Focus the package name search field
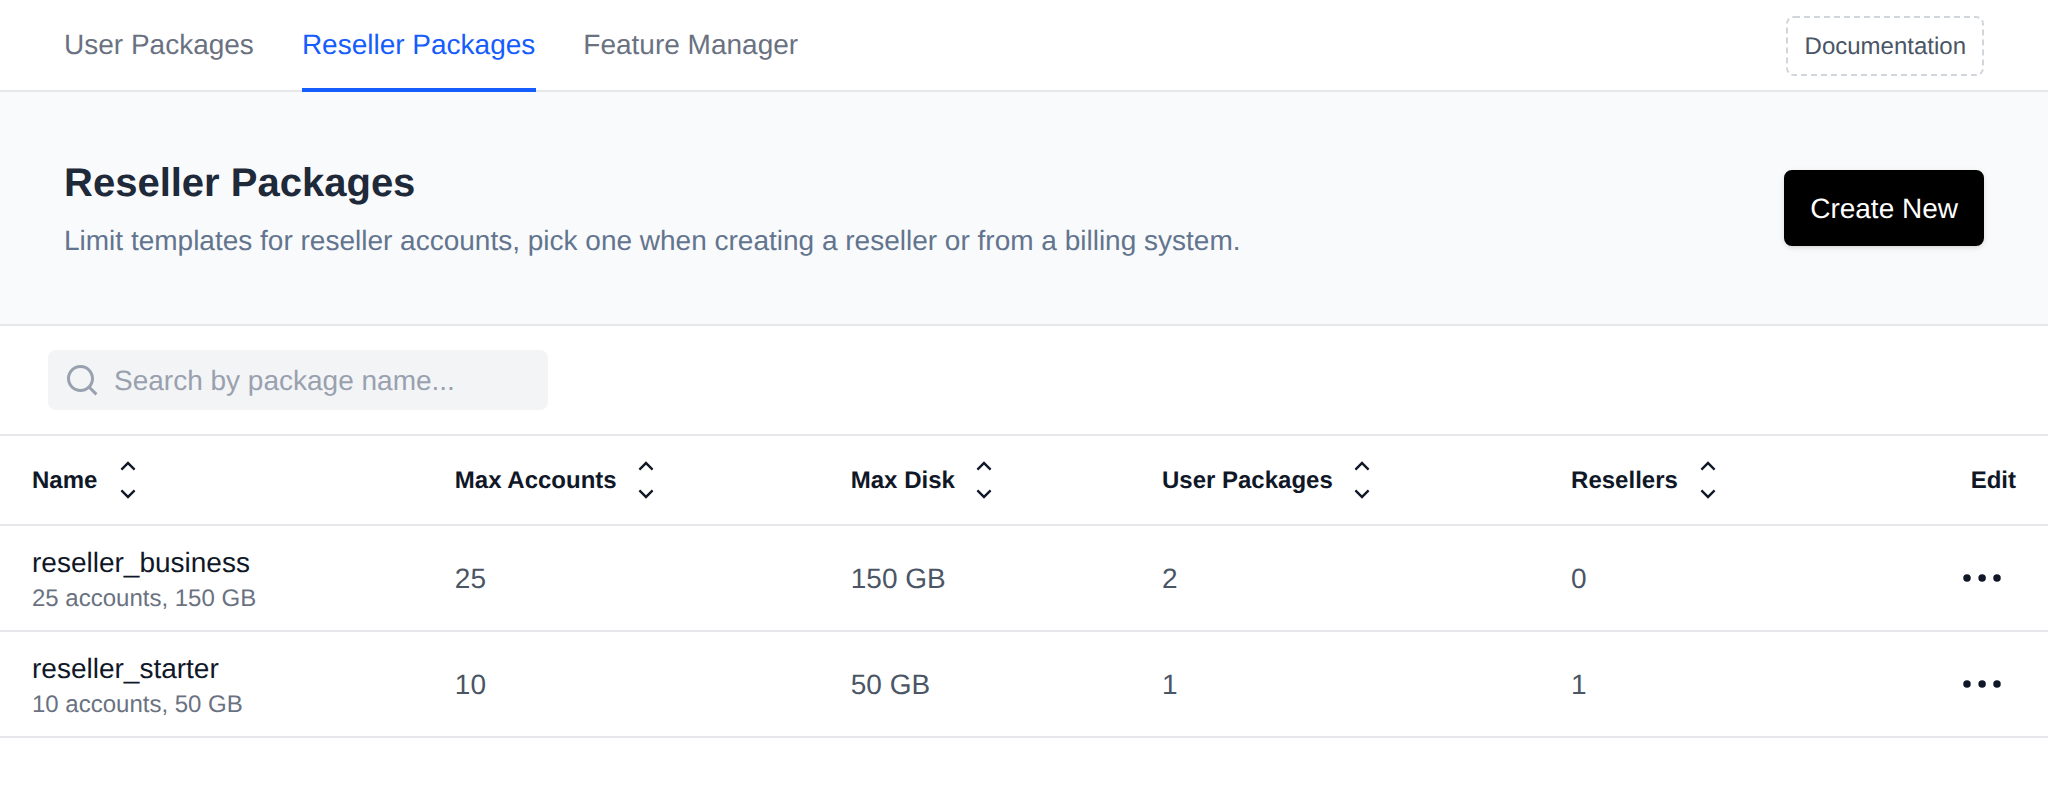Image resolution: width=2048 pixels, height=802 pixels. point(298,380)
